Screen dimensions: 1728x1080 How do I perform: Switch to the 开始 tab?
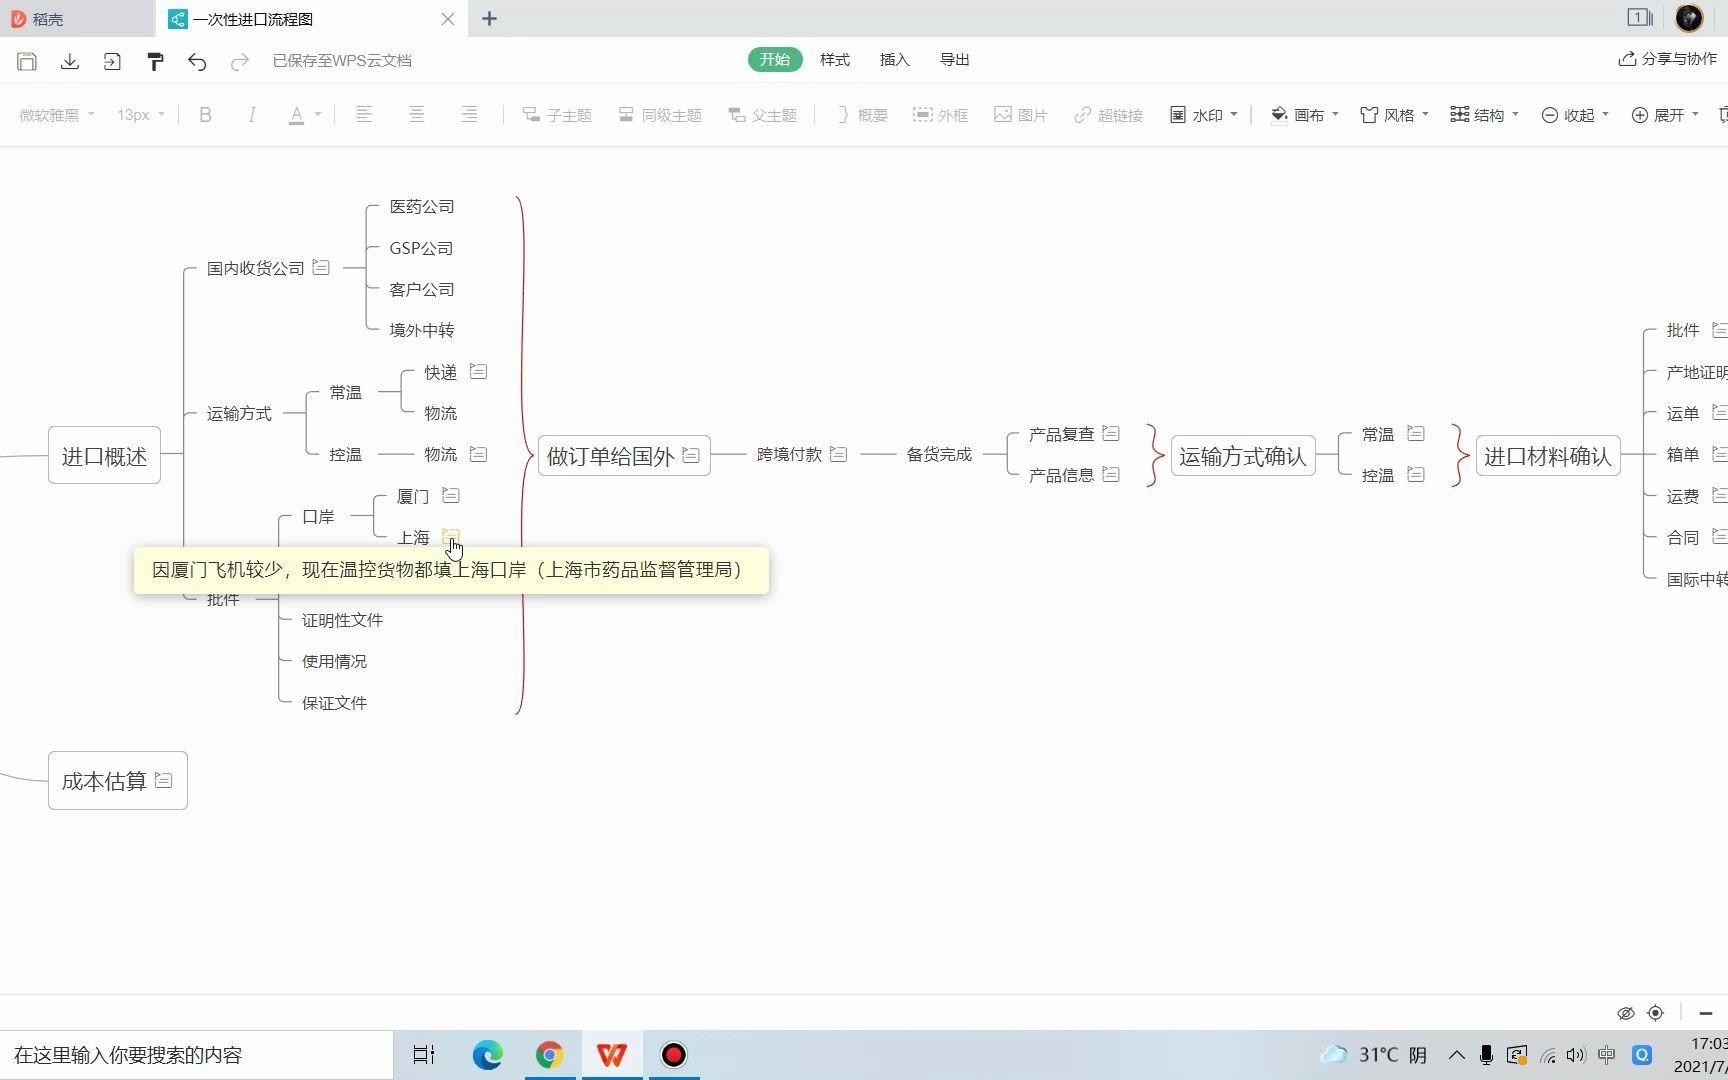click(x=775, y=60)
